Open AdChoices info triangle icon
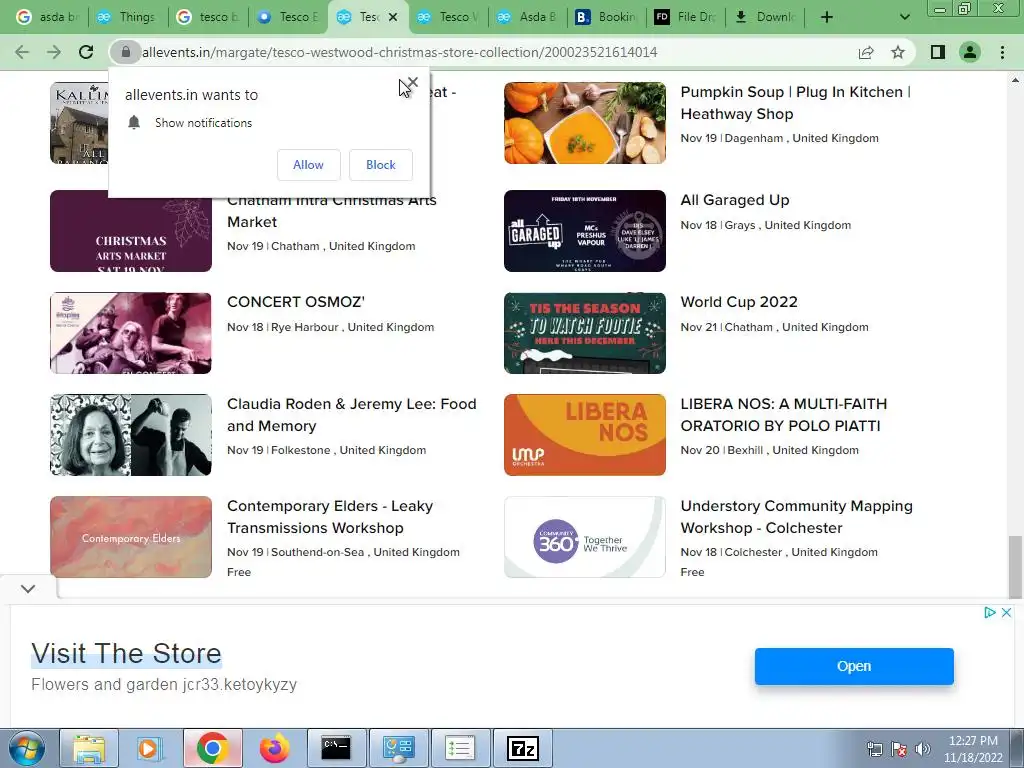1024x768 pixels. pyautogui.click(x=990, y=613)
